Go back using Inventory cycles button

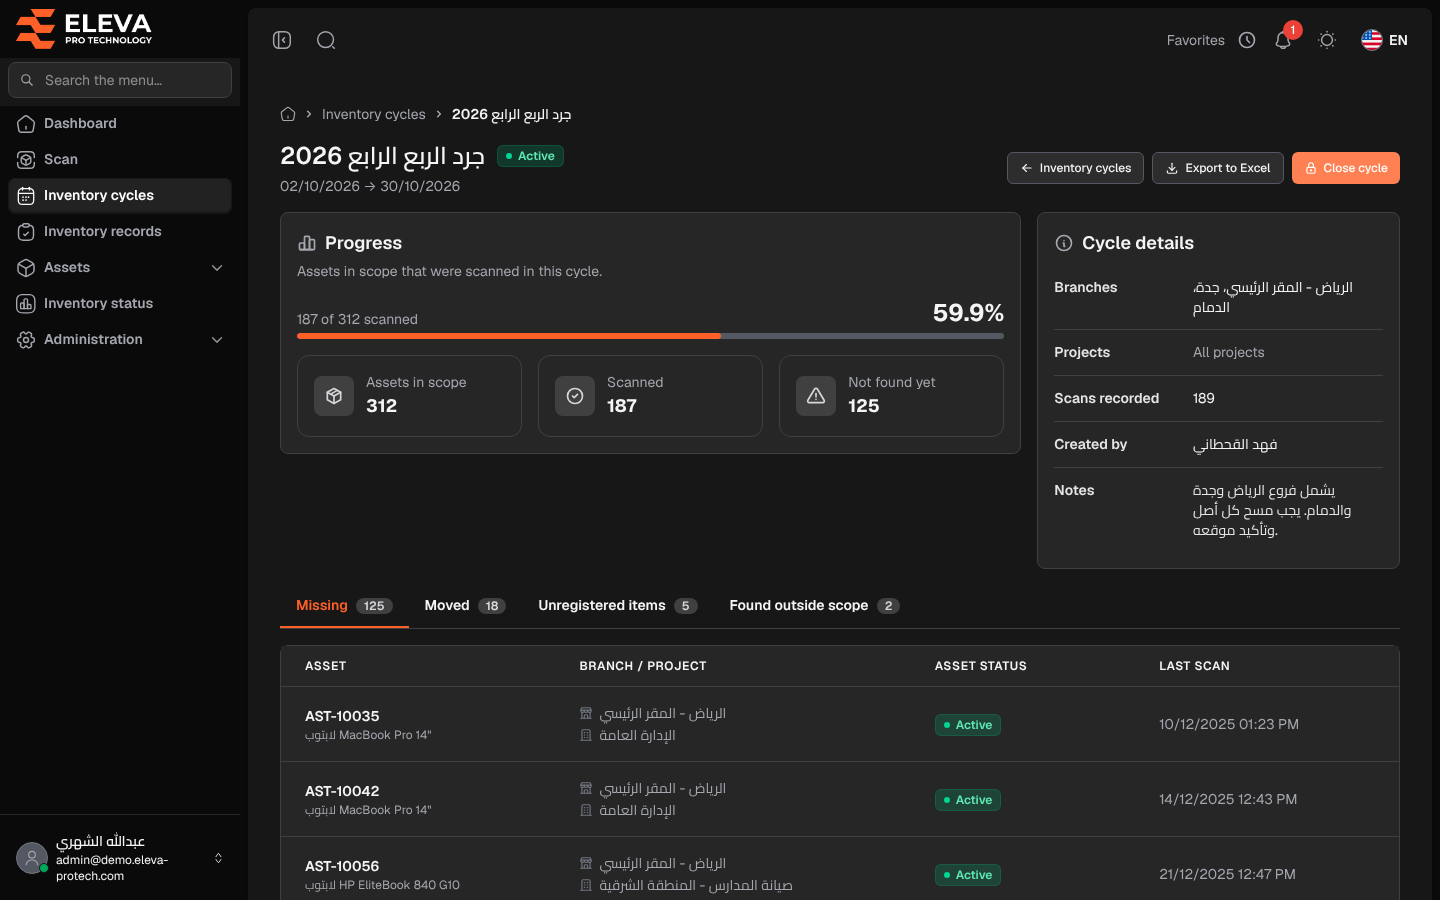click(x=1075, y=168)
